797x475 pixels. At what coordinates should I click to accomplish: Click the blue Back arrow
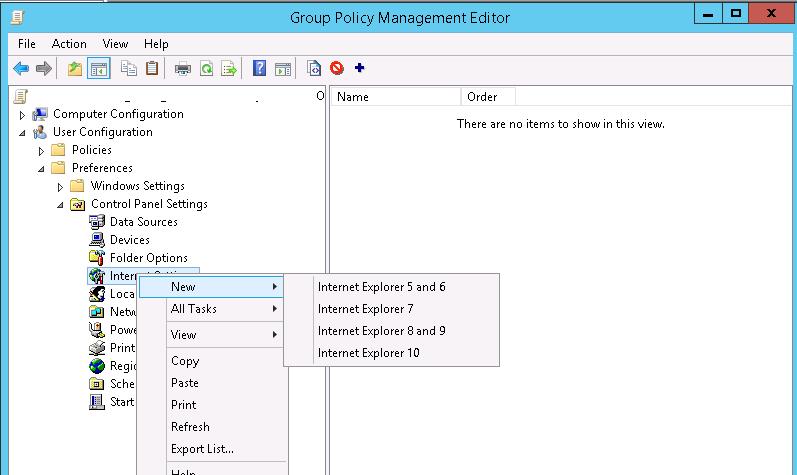pos(21,68)
